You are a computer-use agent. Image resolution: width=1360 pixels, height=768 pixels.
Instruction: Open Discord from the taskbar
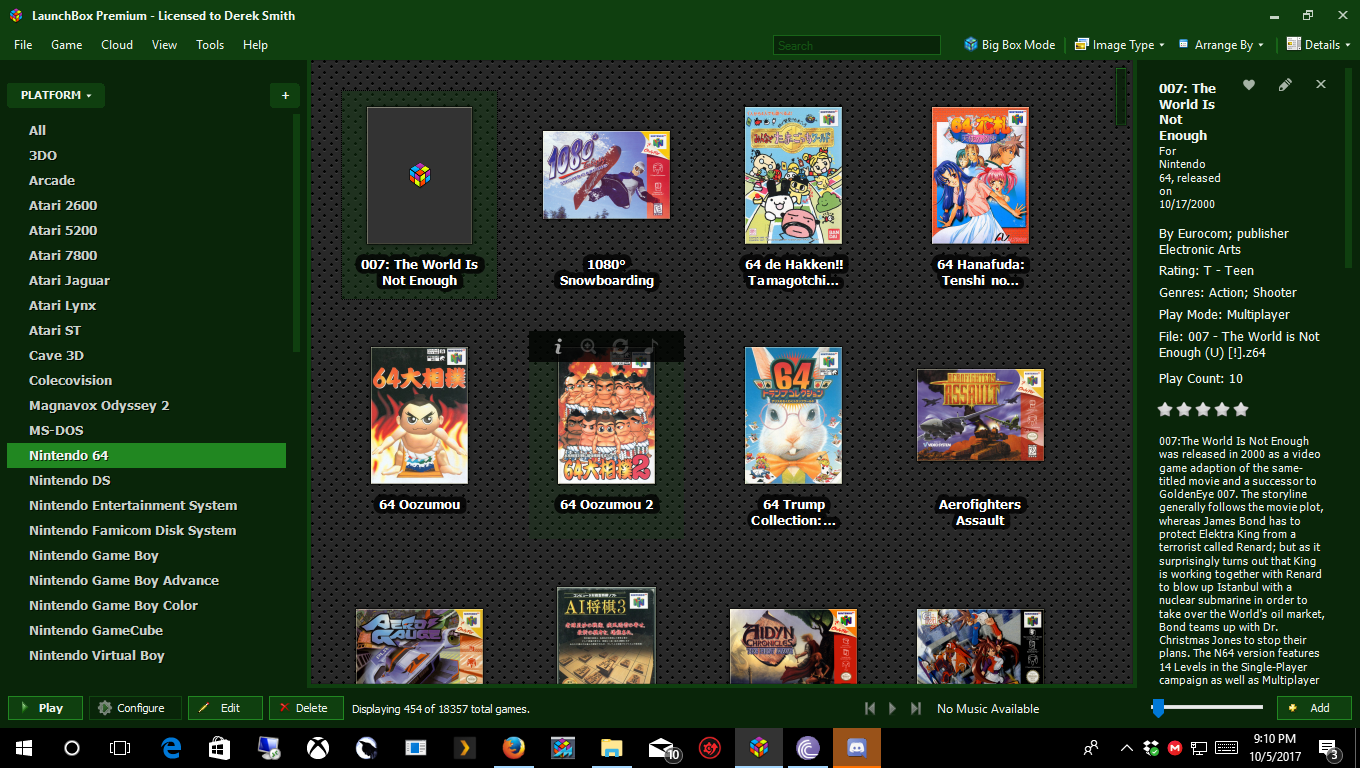coord(857,748)
